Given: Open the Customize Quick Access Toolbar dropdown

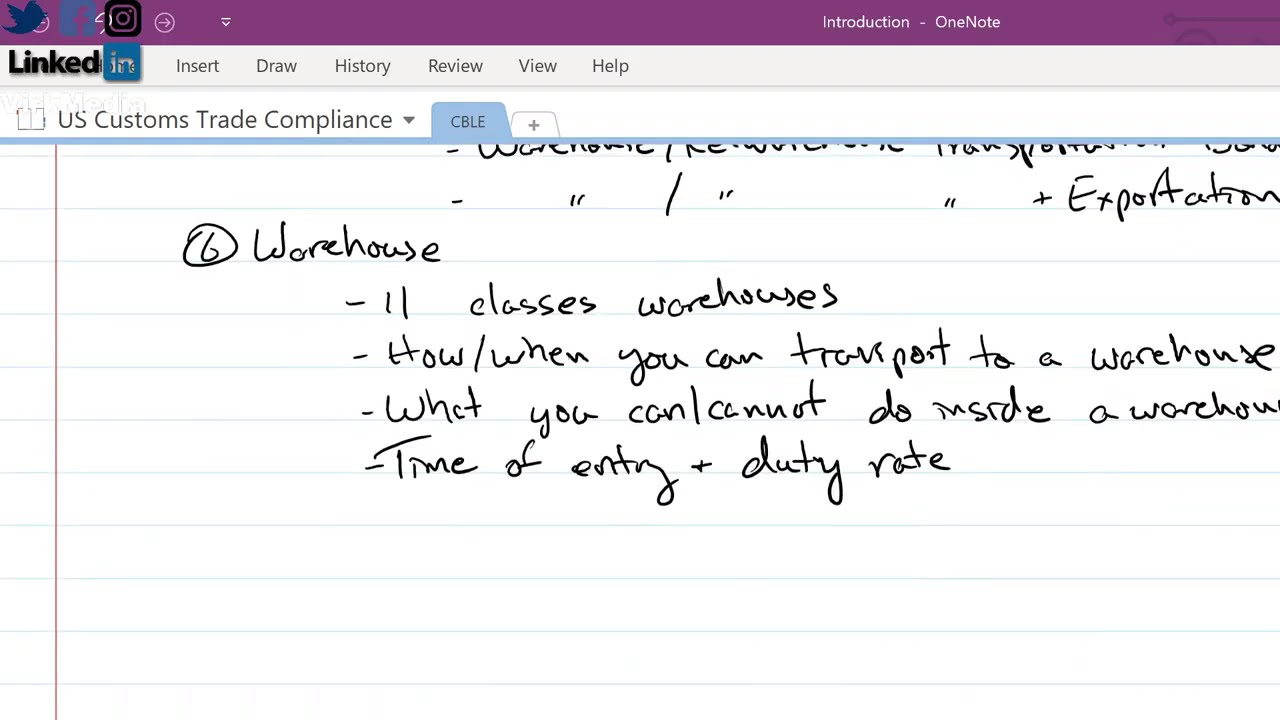Looking at the screenshot, I should (226, 22).
